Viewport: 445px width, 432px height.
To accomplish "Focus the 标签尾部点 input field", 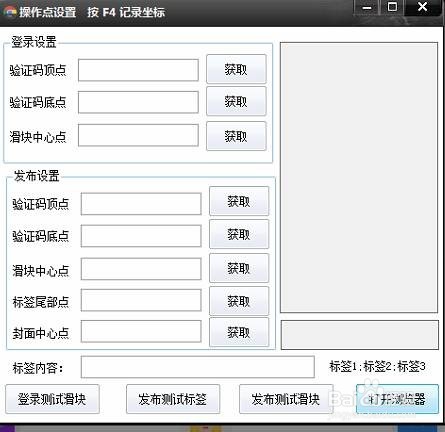I will click(141, 300).
